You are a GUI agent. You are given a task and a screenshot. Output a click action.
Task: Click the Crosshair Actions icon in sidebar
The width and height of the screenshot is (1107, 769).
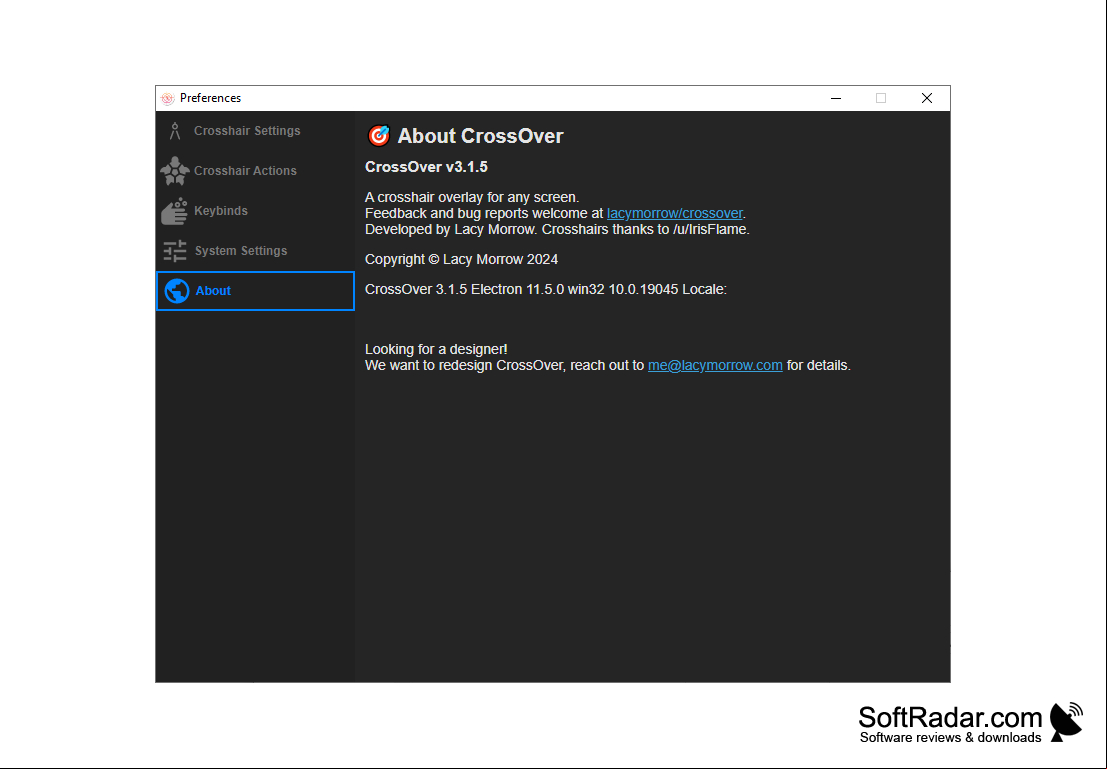174,171
